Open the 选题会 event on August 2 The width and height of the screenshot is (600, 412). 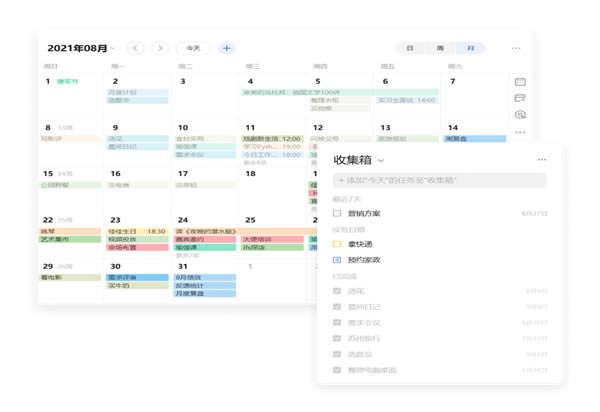(x=137, y=100)
